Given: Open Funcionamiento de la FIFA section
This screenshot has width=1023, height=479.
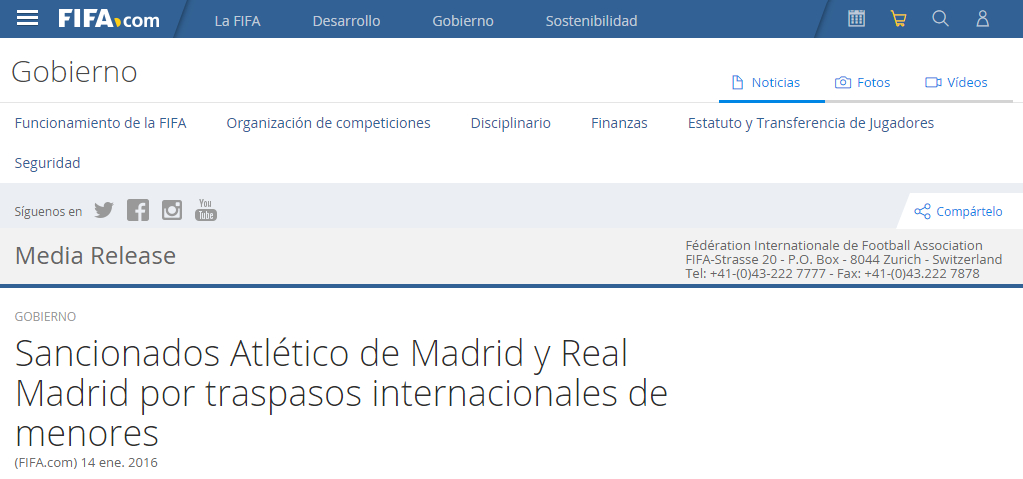Looking at the screenshot, I should pos(100,123).
